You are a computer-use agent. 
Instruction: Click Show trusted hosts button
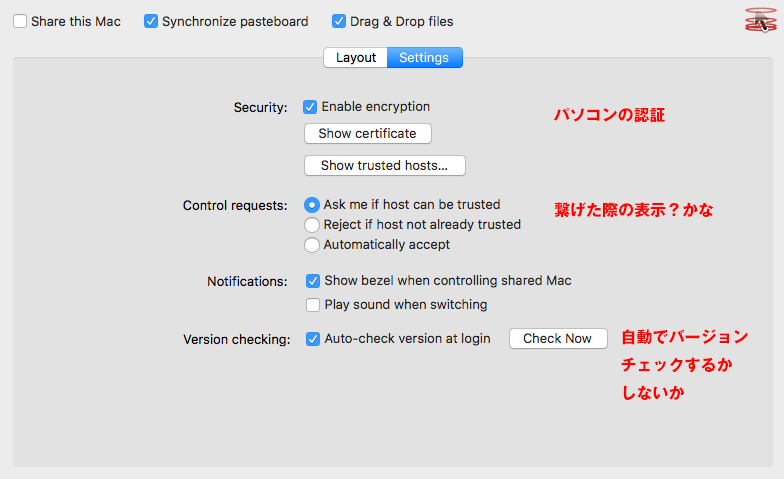384,166
